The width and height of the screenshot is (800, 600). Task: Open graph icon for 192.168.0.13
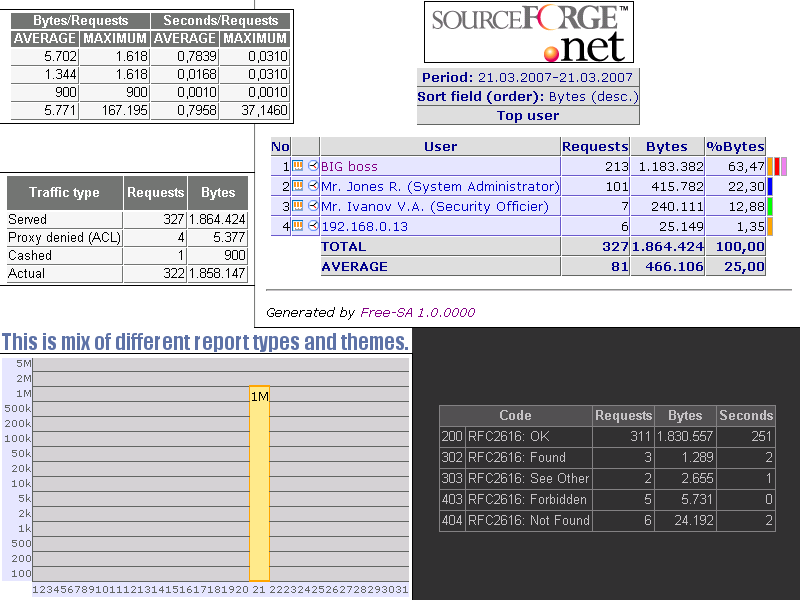click(x=297, y=226)
